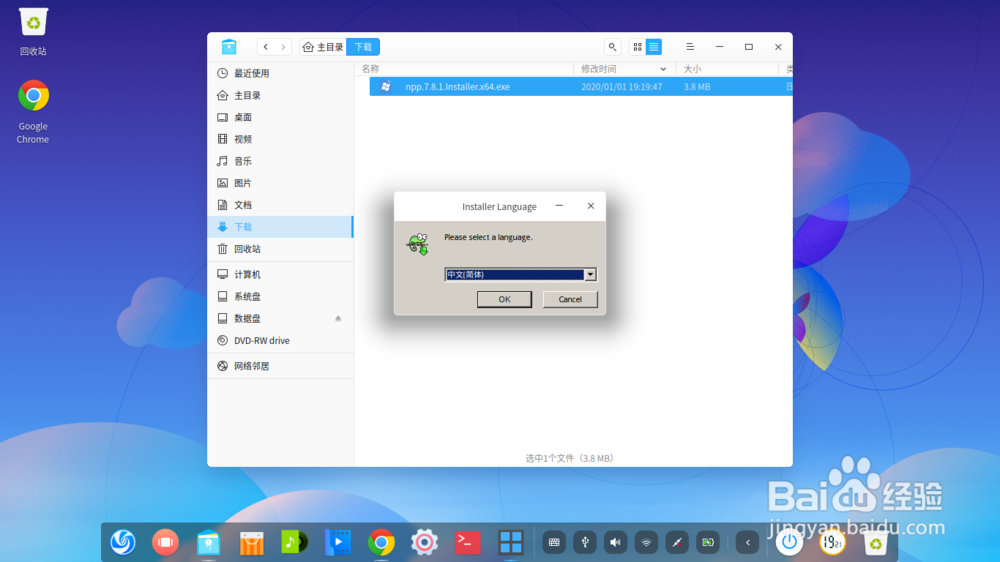The width and height of the screenshot is (1000, 562).
Task: Open 视频 in sidebar
Action: click(281, 139)
